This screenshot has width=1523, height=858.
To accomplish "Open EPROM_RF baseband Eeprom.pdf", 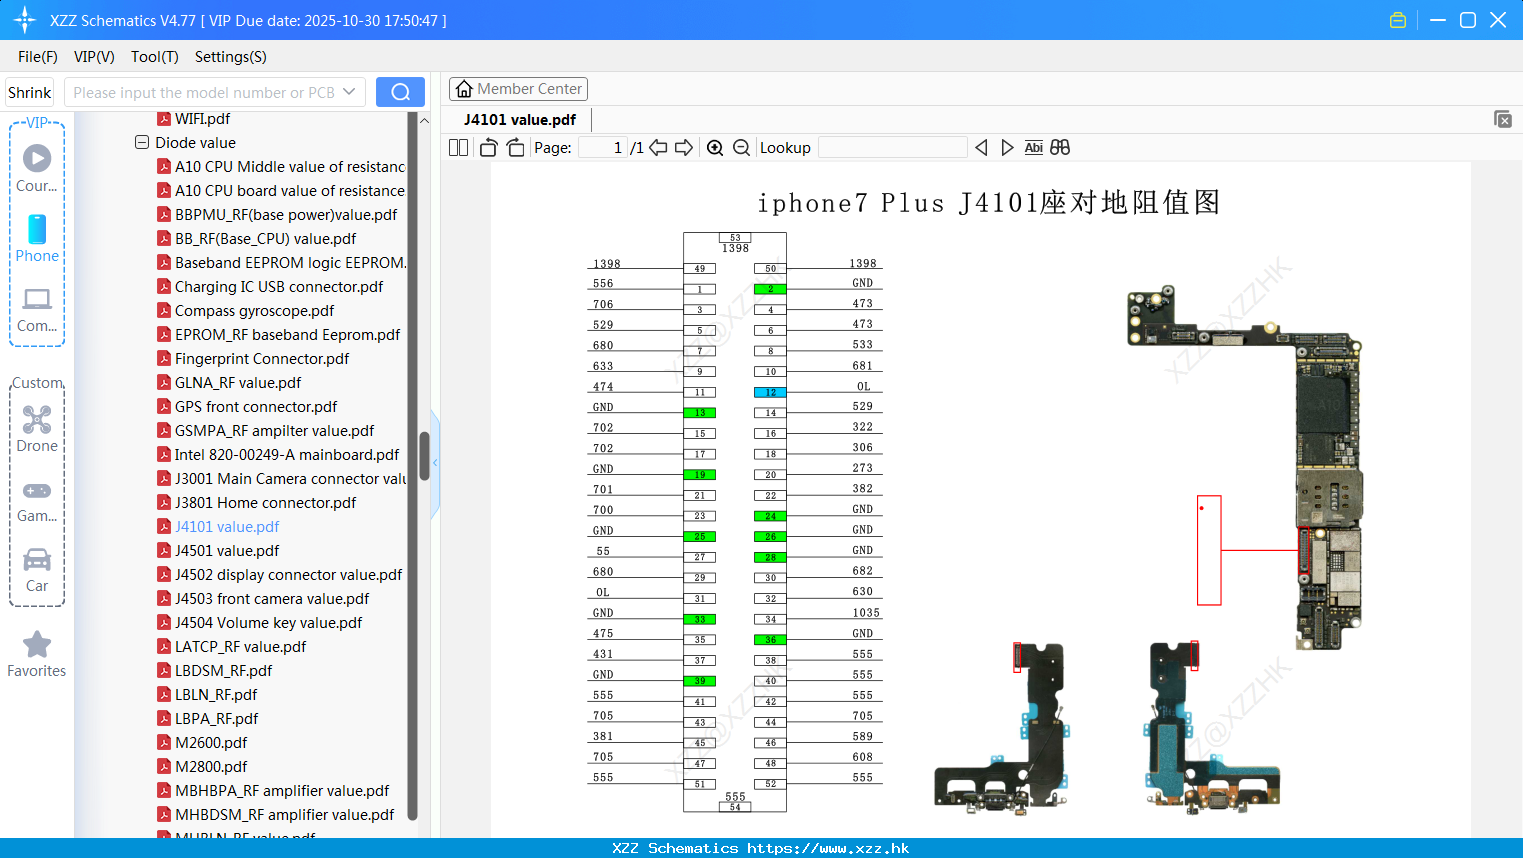I will coord(287,334).
